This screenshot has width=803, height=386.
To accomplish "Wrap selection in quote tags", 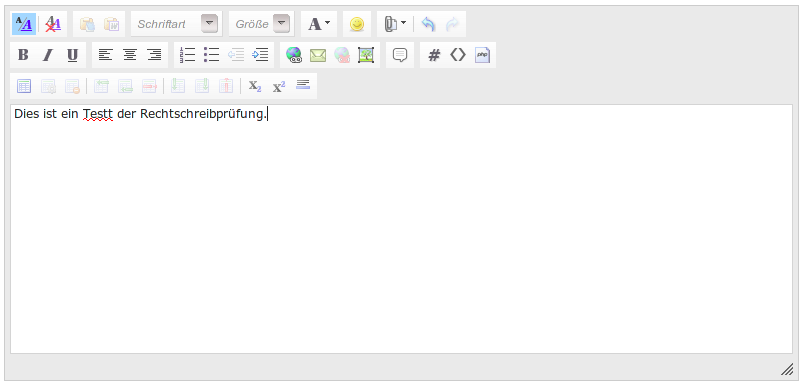I will pyautogui.click(x=400, y=55).
